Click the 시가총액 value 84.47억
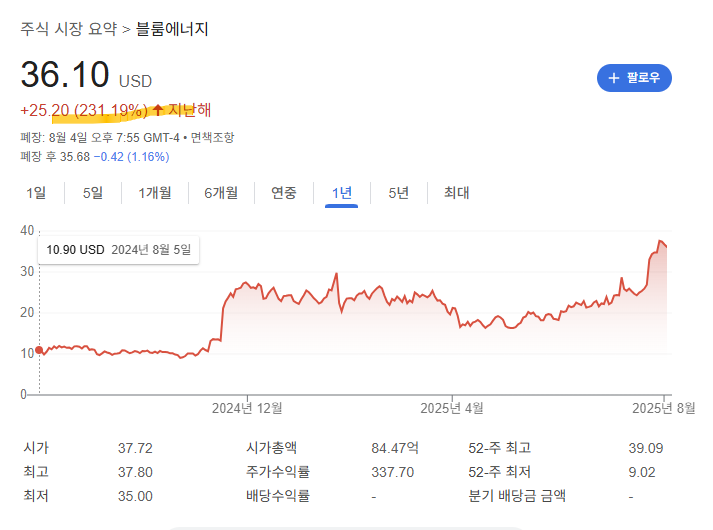713x530 pixels. [395, 448]
